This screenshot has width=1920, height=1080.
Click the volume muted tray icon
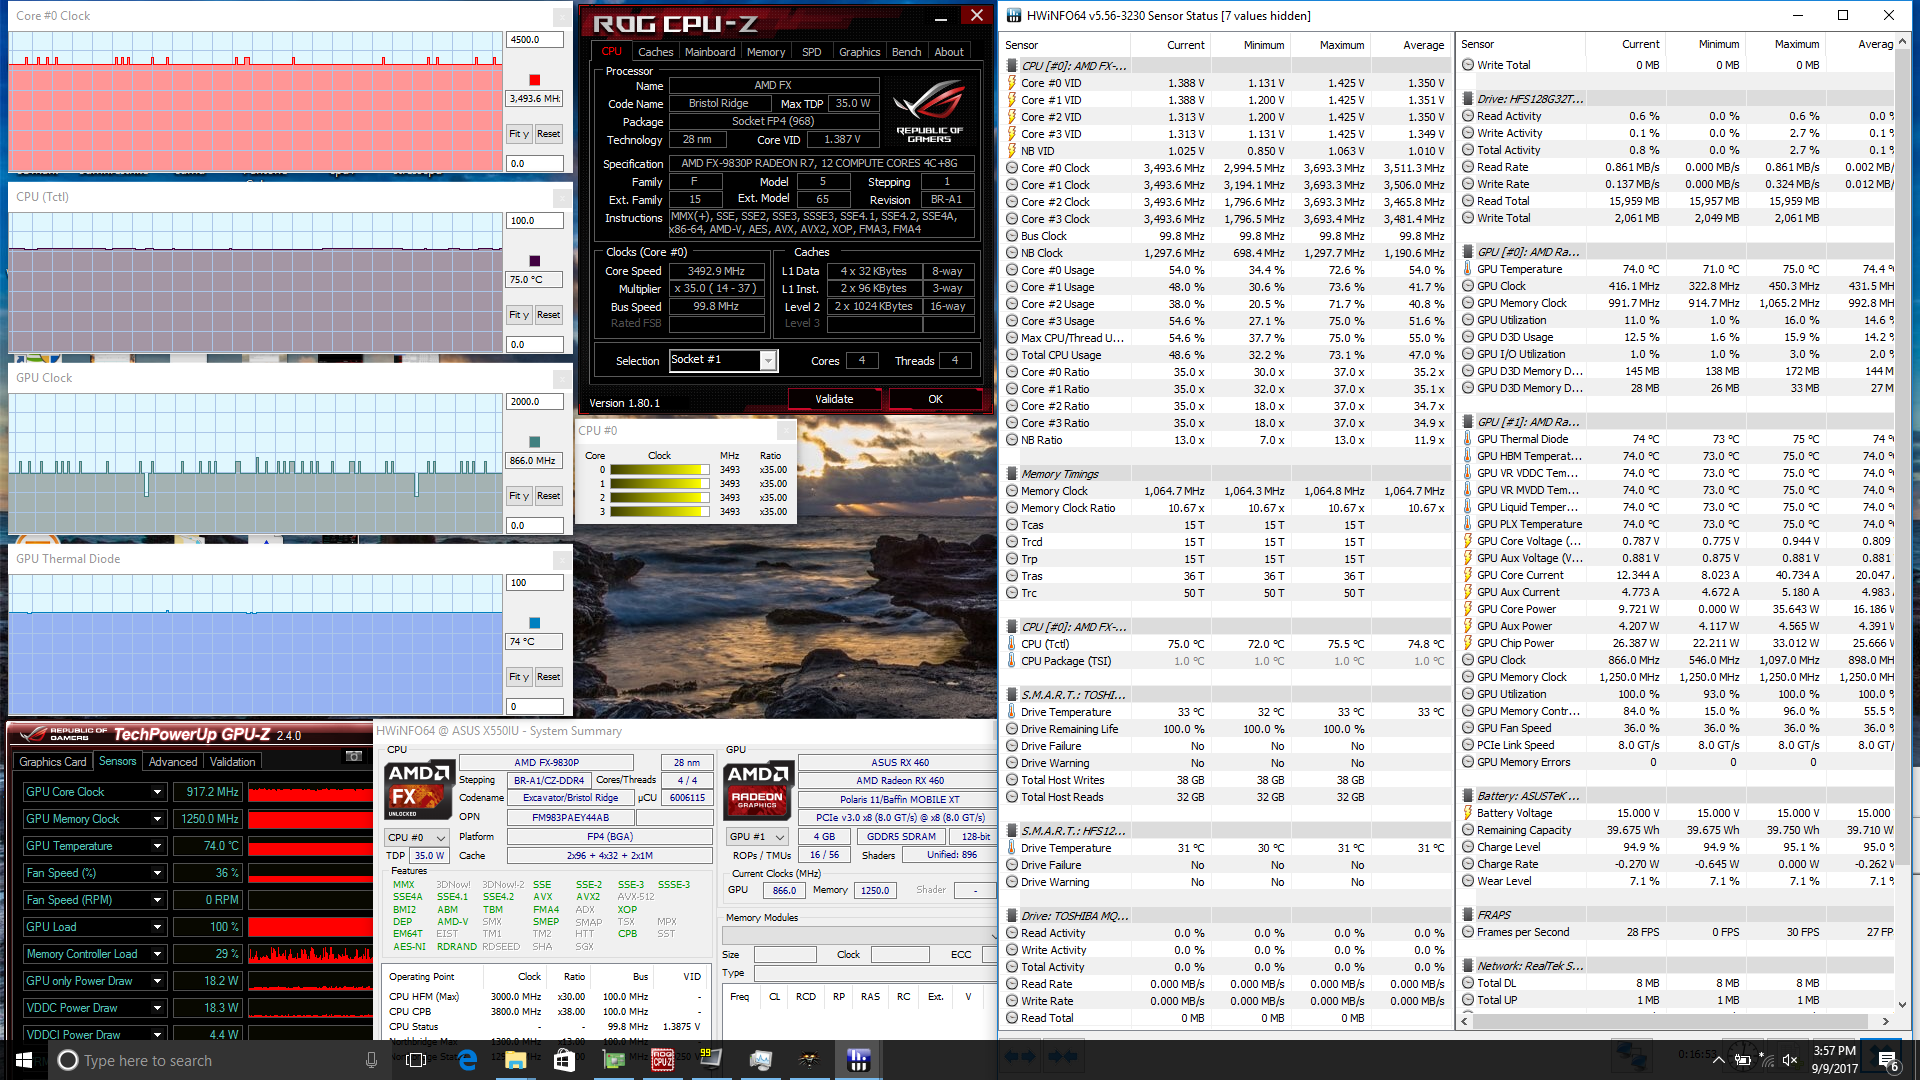[1790, 1060]
